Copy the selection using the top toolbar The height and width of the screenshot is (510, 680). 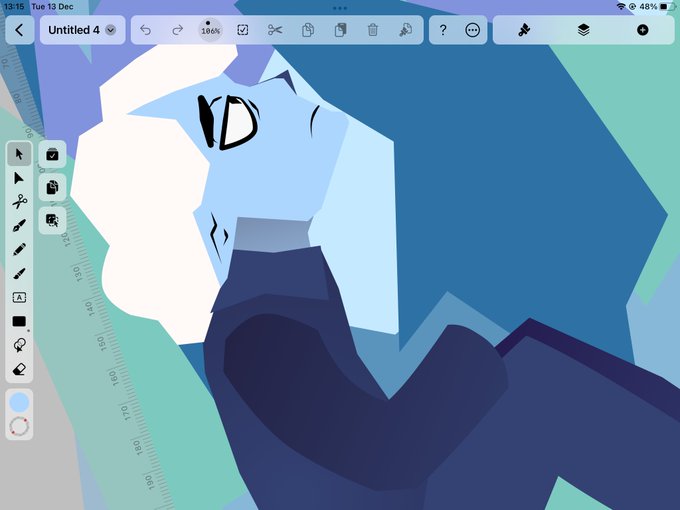[307, 30]
